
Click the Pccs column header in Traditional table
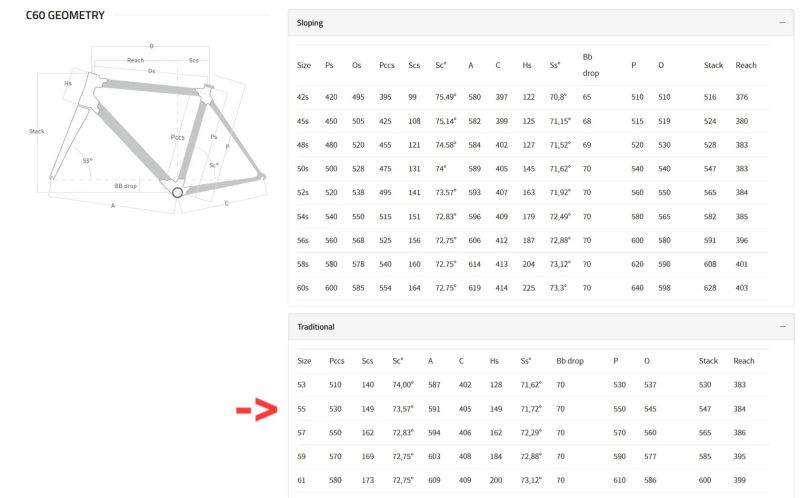337,361
